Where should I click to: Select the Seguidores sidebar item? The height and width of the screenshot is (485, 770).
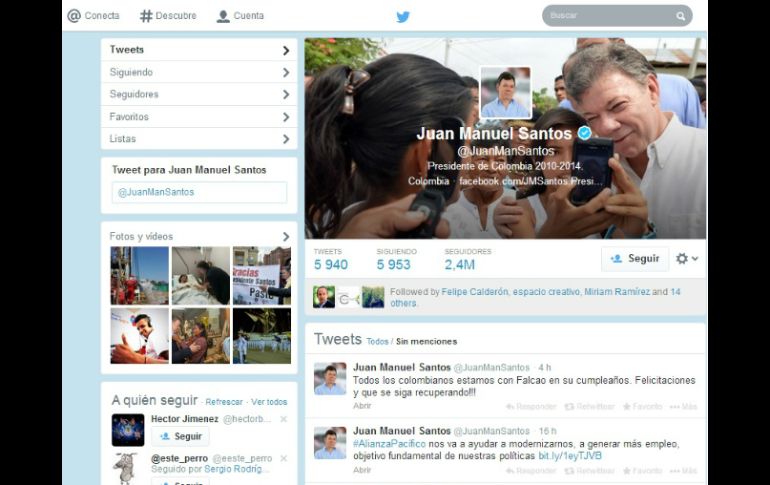coord(199,94)
